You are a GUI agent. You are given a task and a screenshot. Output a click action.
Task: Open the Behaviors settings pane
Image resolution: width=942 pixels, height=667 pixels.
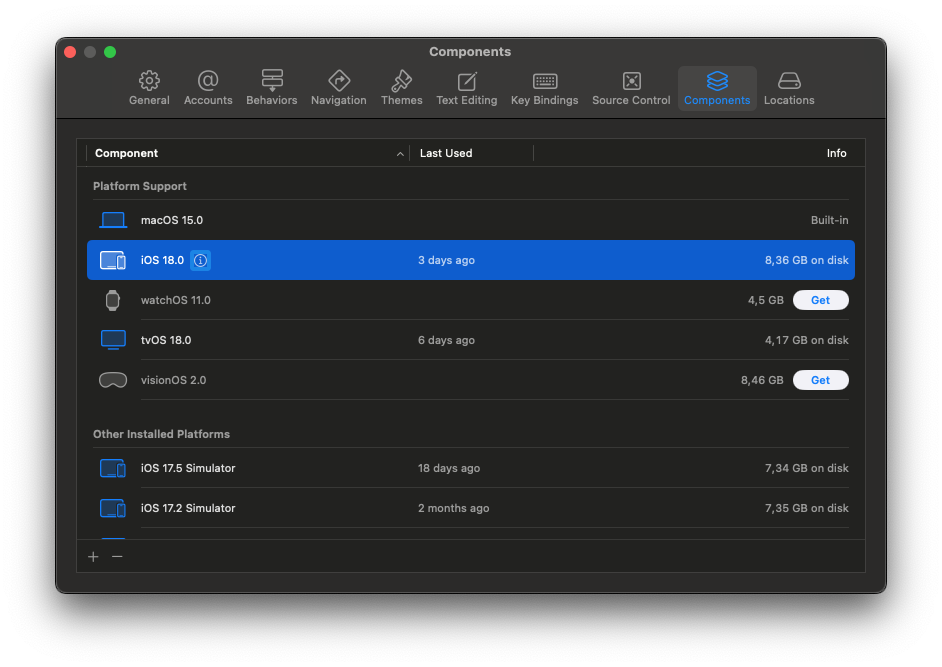click(x=272, y=88)
